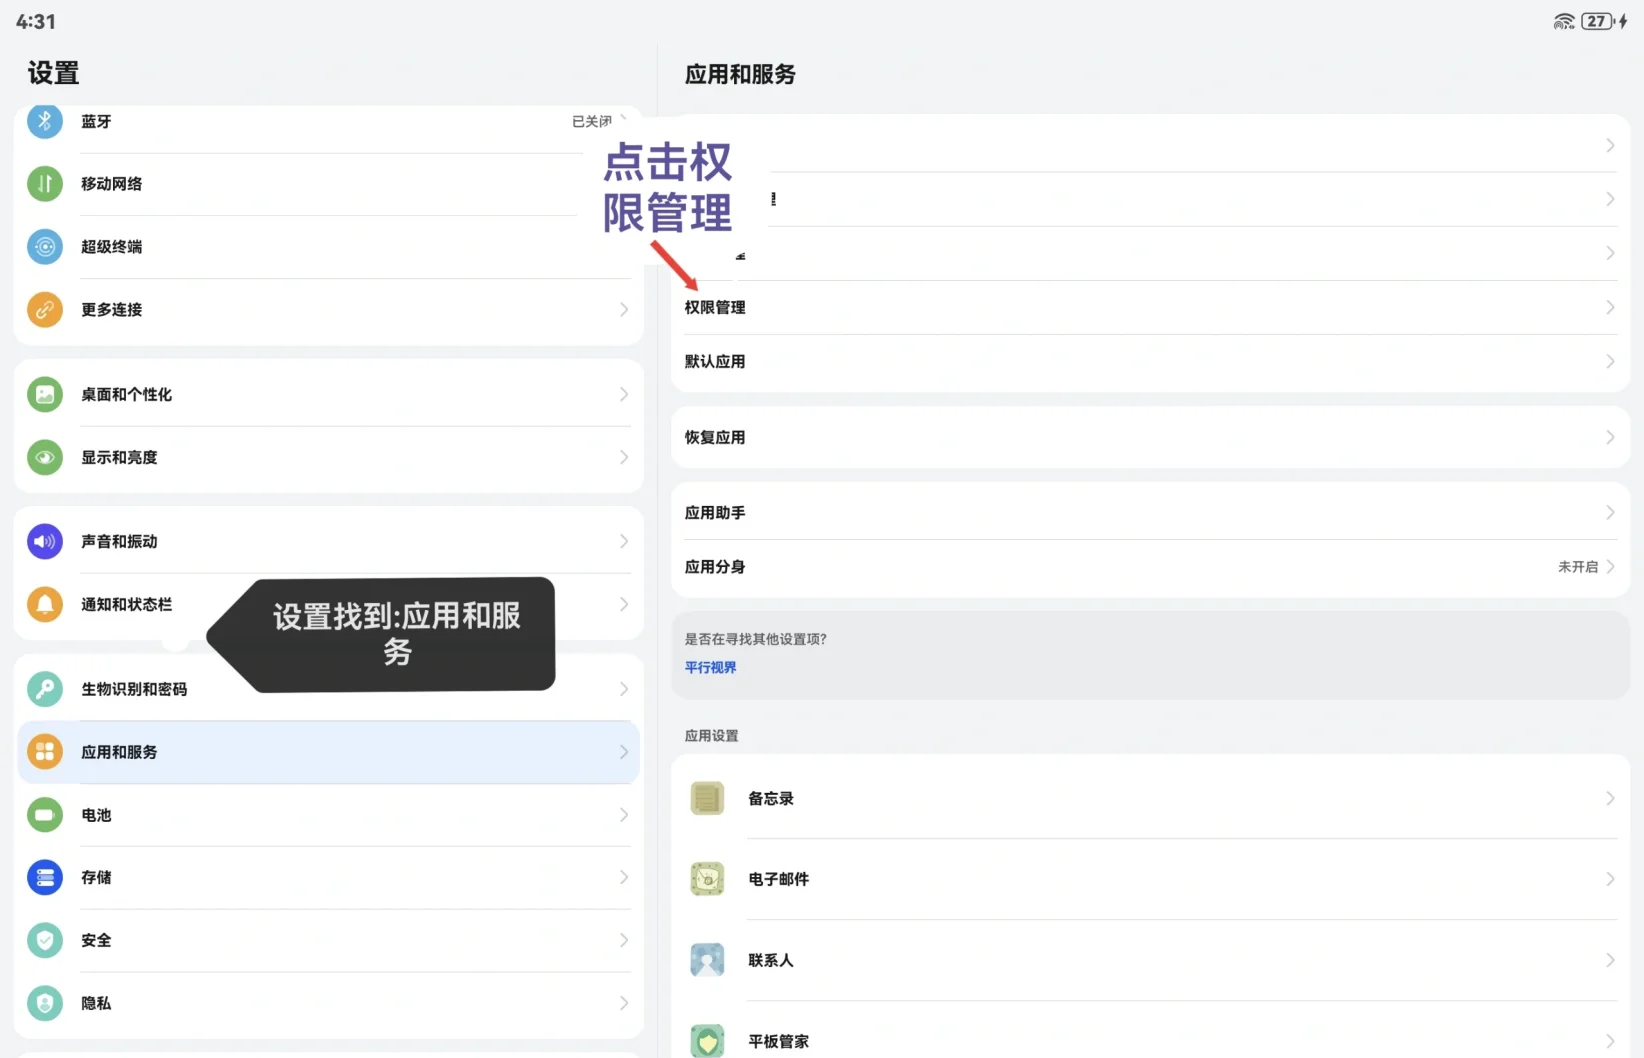The height and width of the screenshot is (1058, 1644).
Task: Expand chevron on 恢复应用 row
Action: 1610,437
